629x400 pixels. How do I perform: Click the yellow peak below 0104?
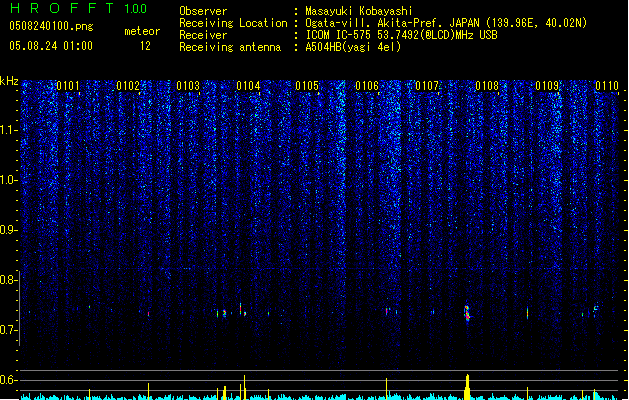click(x=244, y=388)
